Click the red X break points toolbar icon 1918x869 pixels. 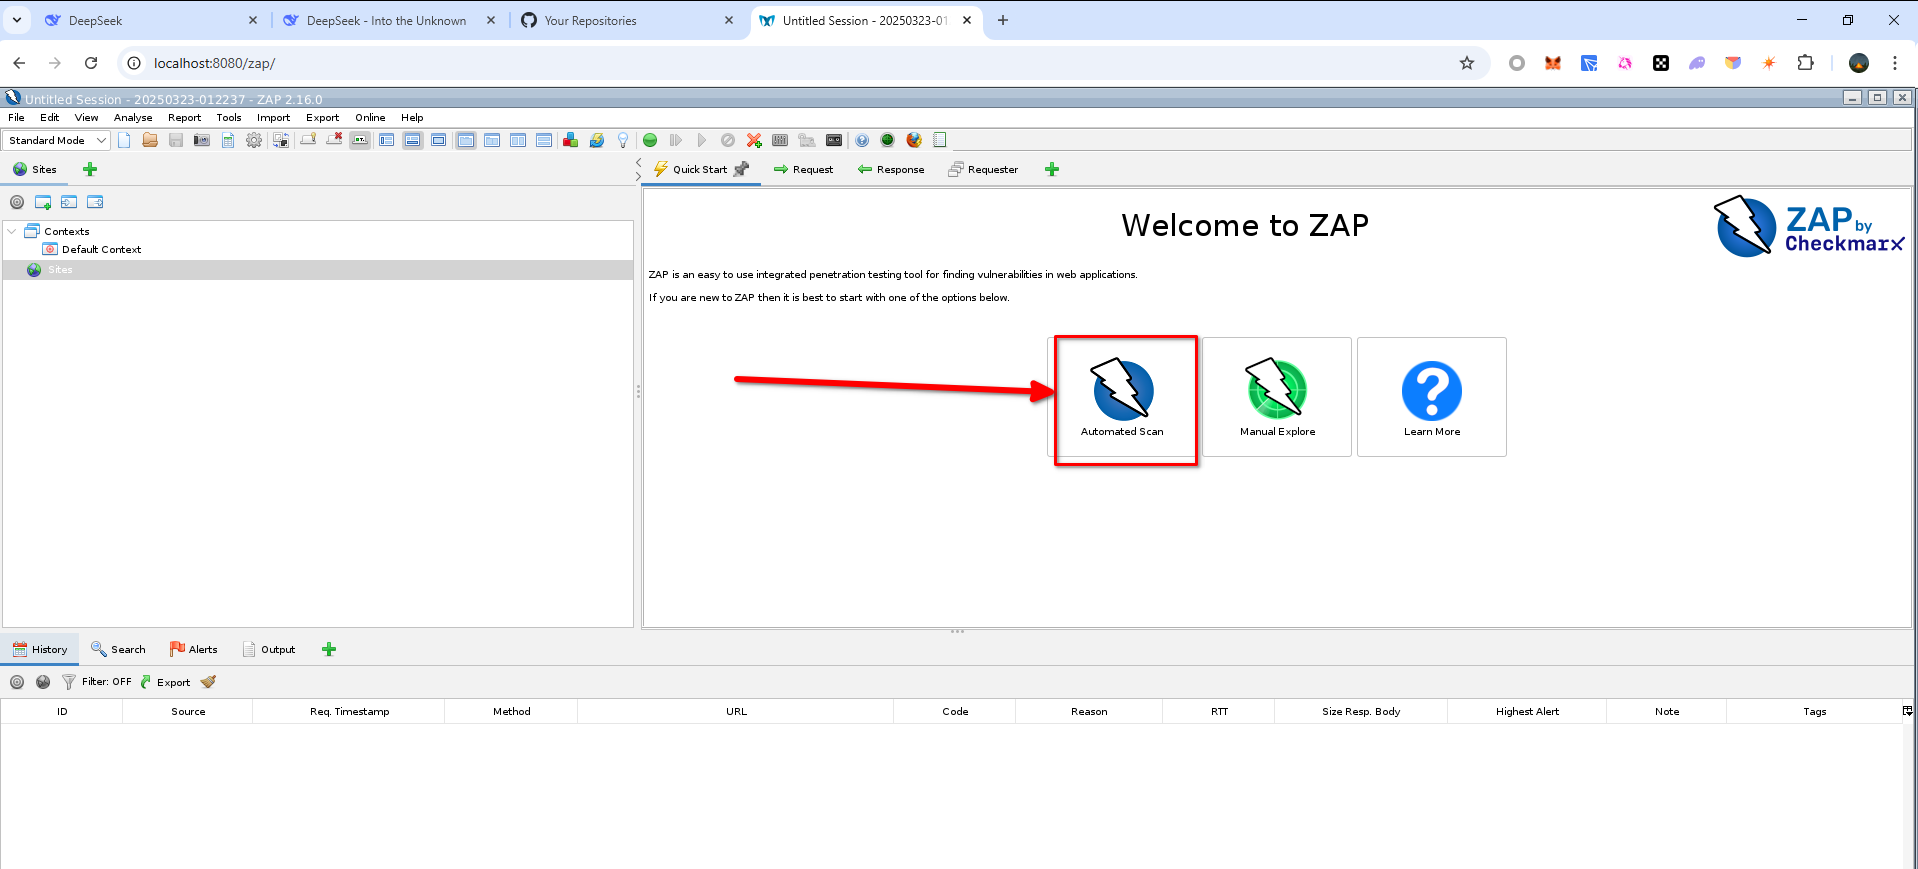click(754, 141)
